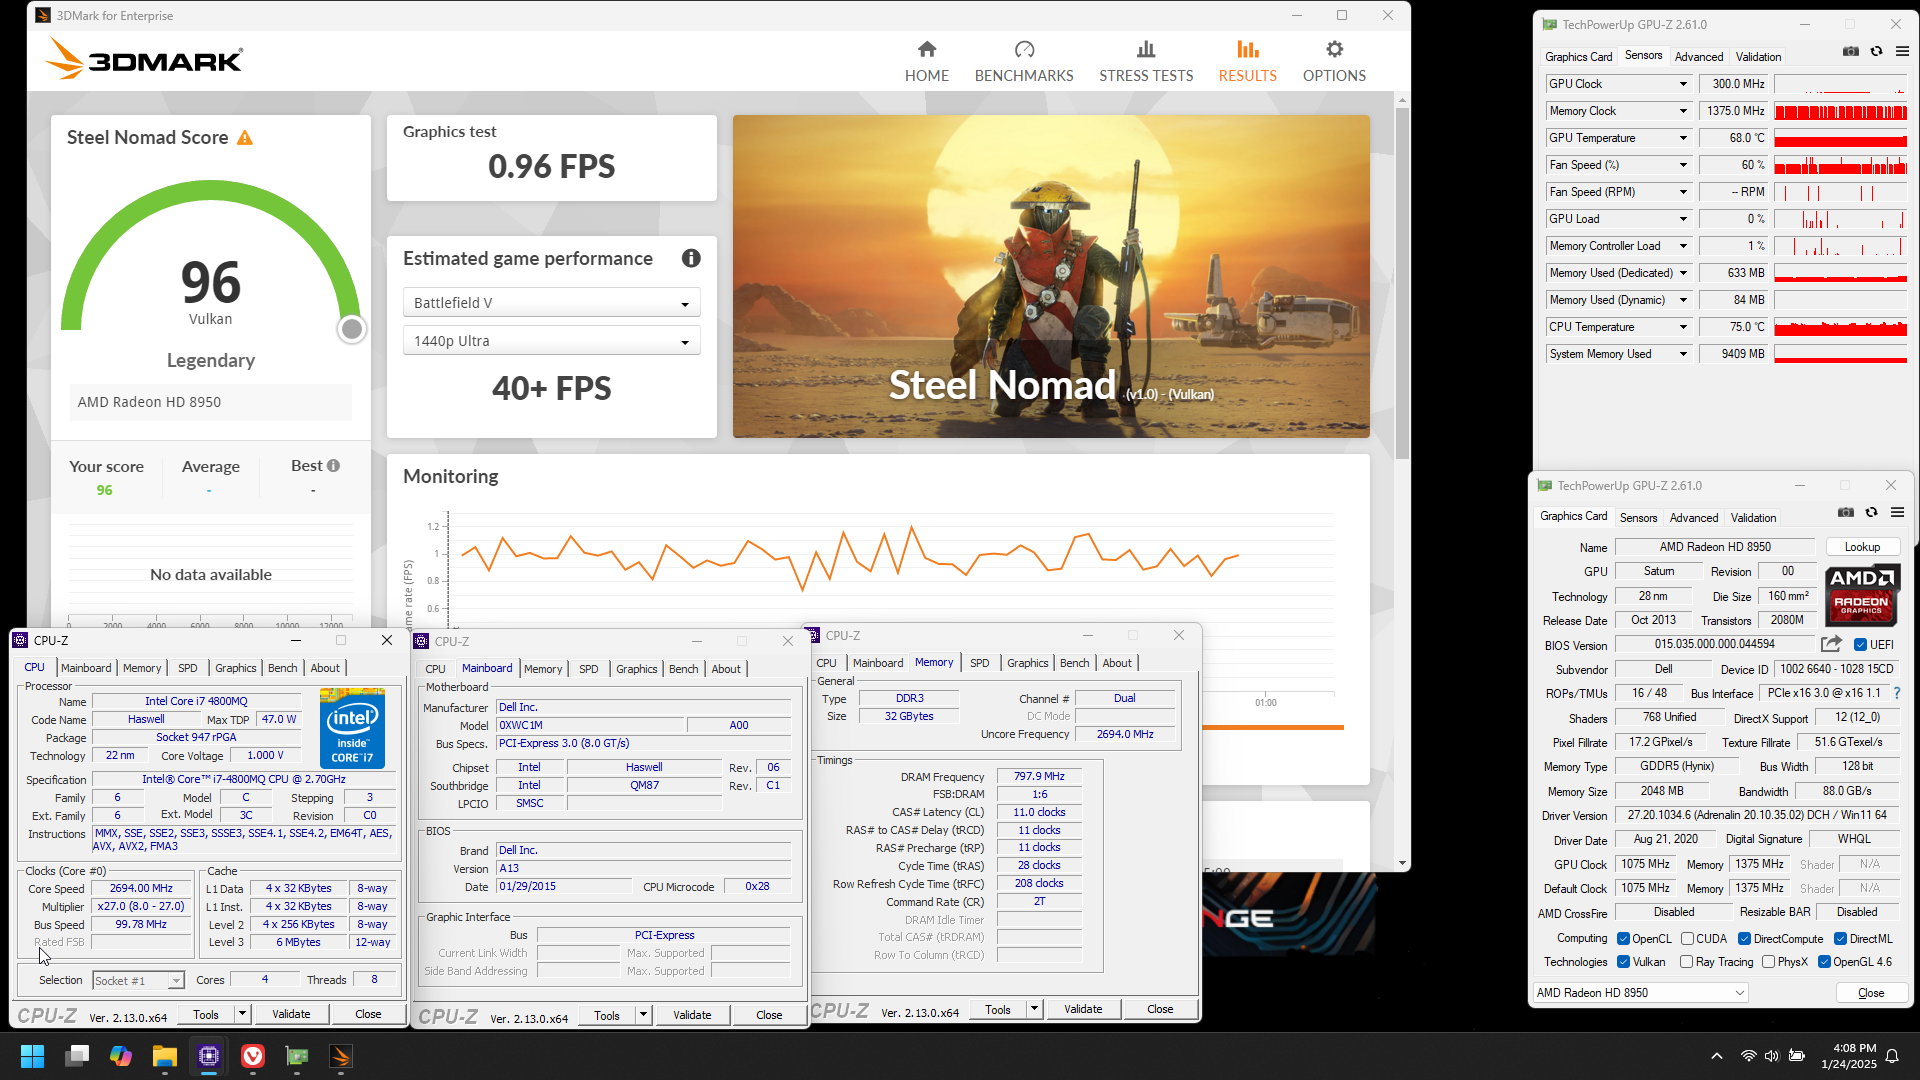Click the Memory Clock sensor graph
This screenshot has height=1080, width=1920.
1841,111
